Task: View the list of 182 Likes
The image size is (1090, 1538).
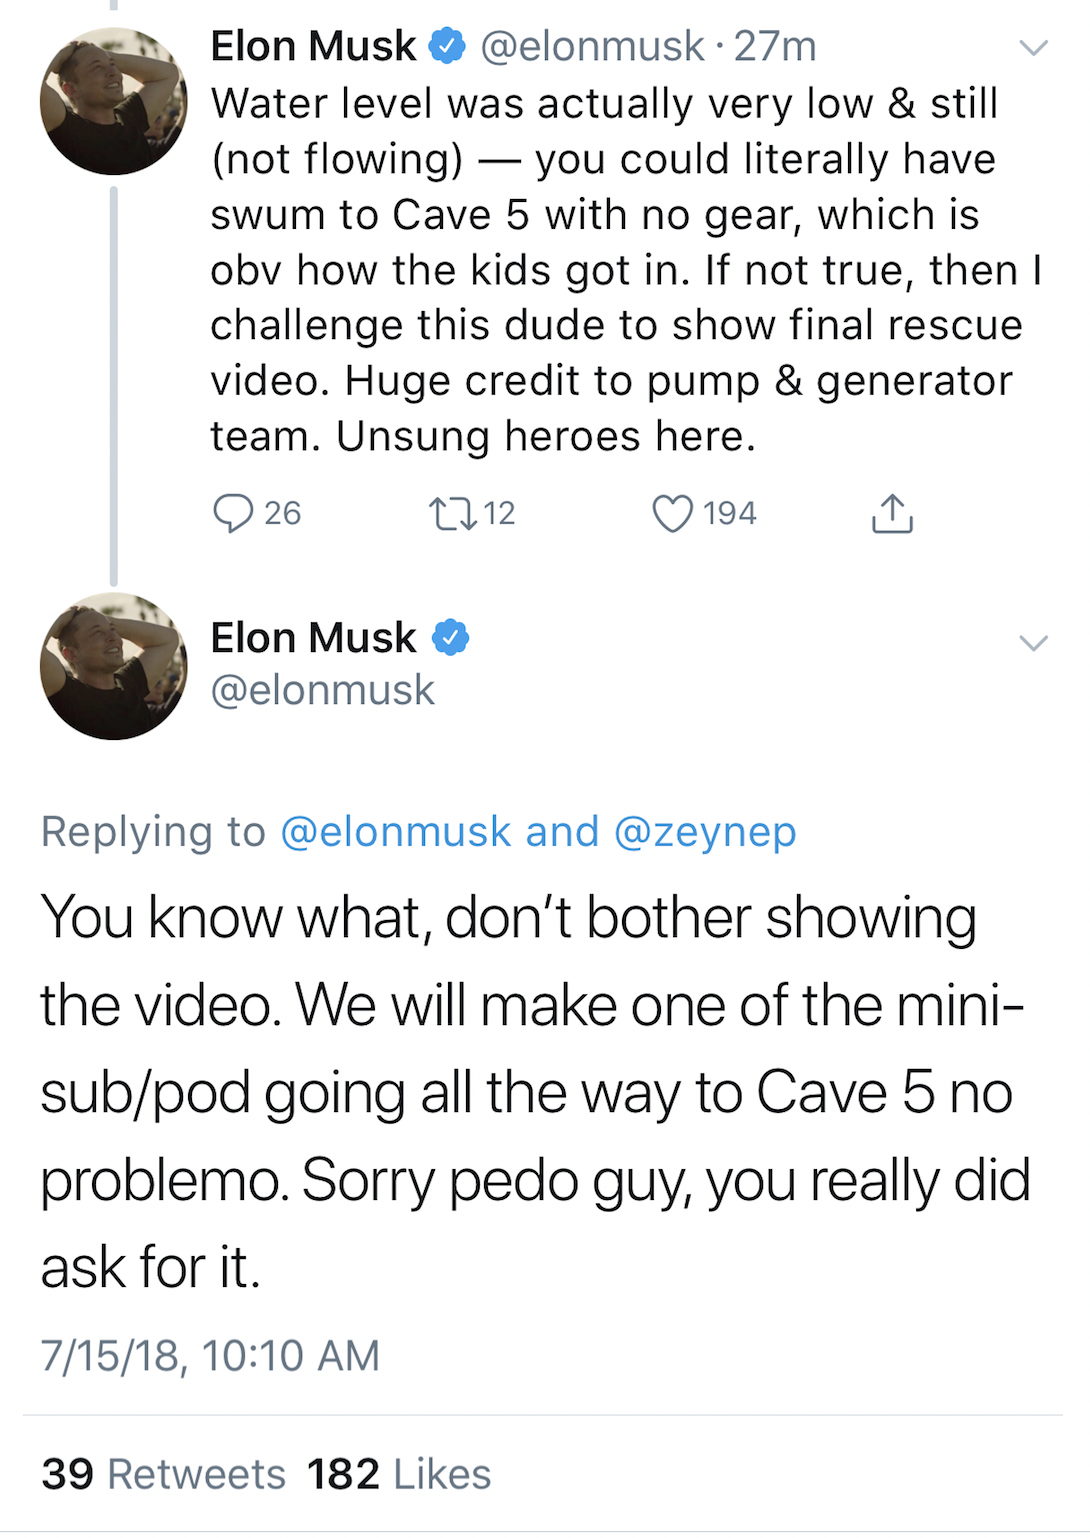Action: pos(398,1474)
